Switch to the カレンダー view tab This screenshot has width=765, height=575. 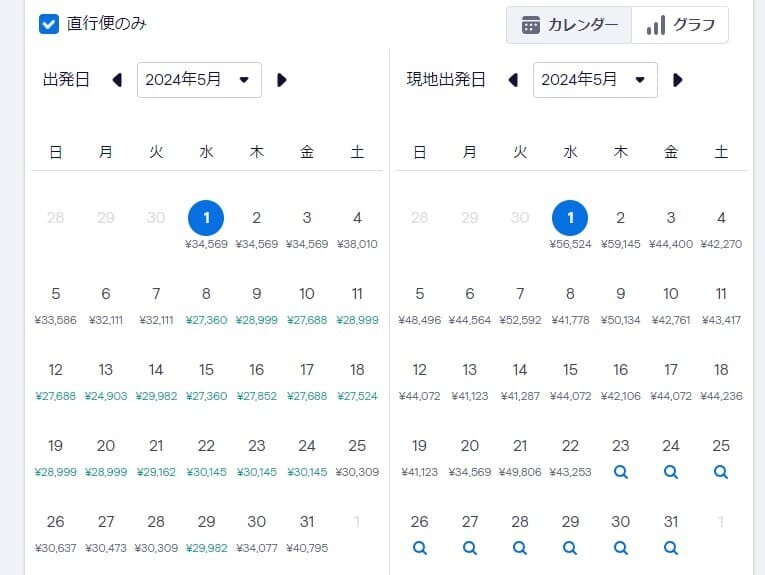(x=569, y=25)
